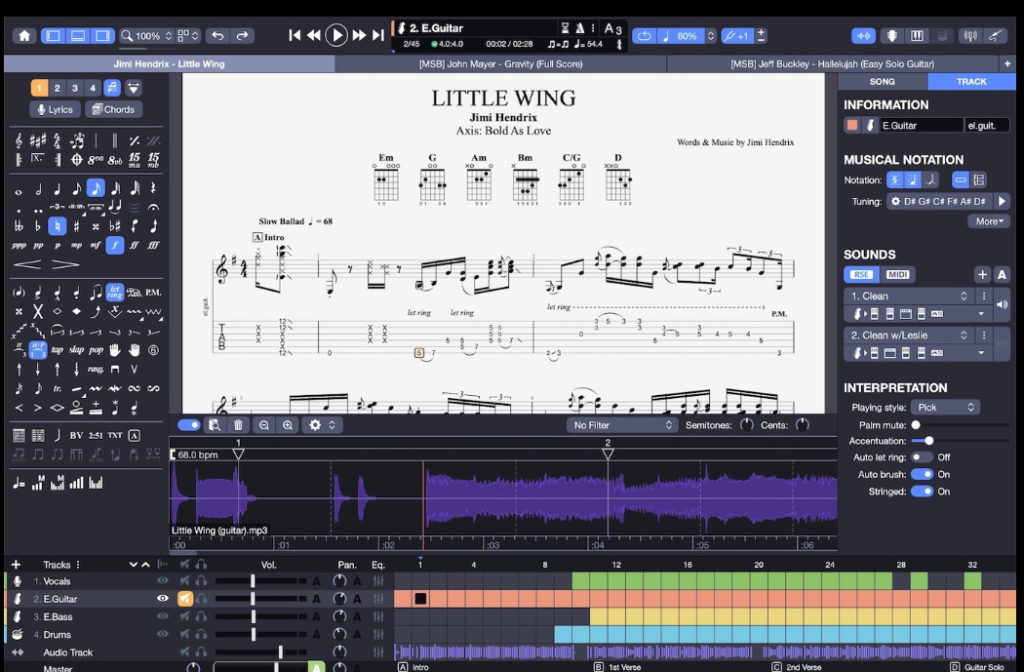Switch to the SONG tab

coord(882,81)
